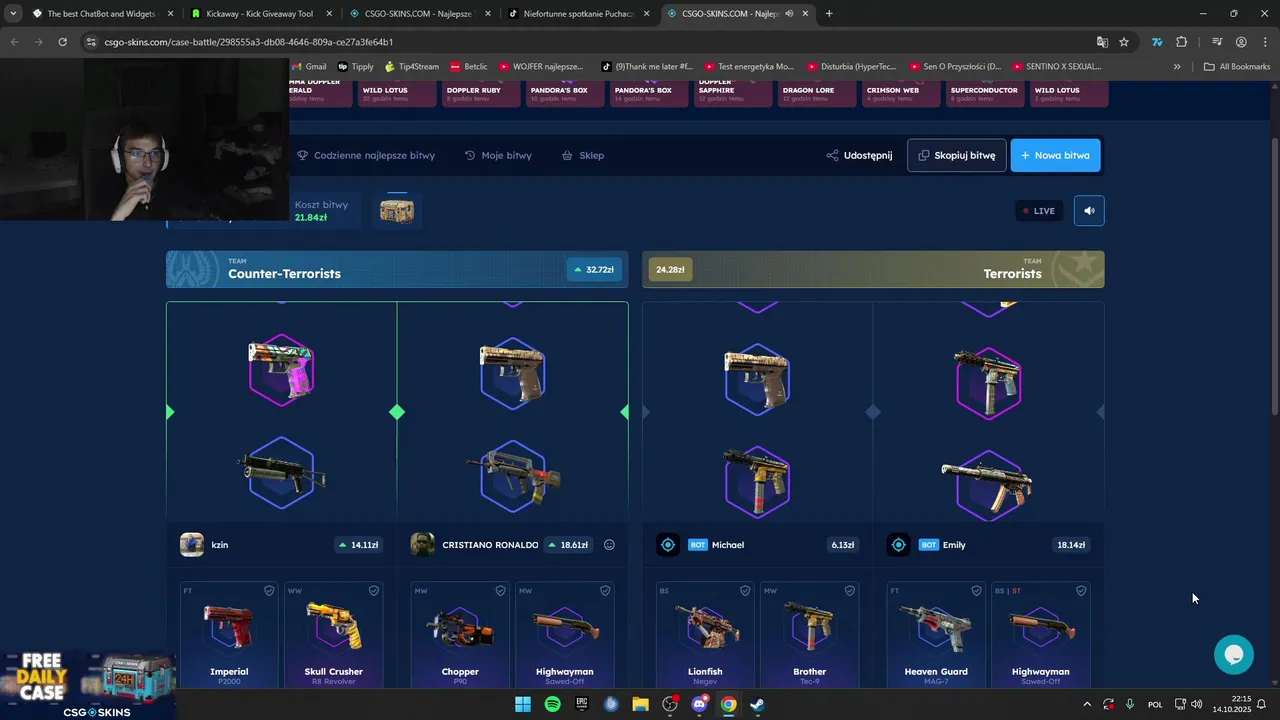Image resolution: width=1280 pixels, height=720 pixels.
Task: Open Windows Start menu
Action: coord(523,704)
